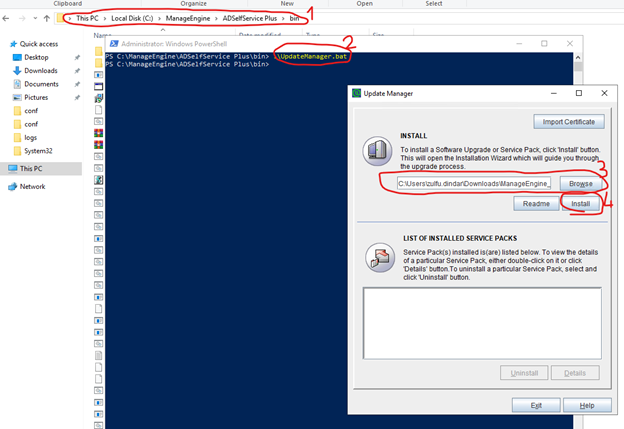624x429 pixels.
Task: Click pin icon next to Downloads
Action: point(77,71)
